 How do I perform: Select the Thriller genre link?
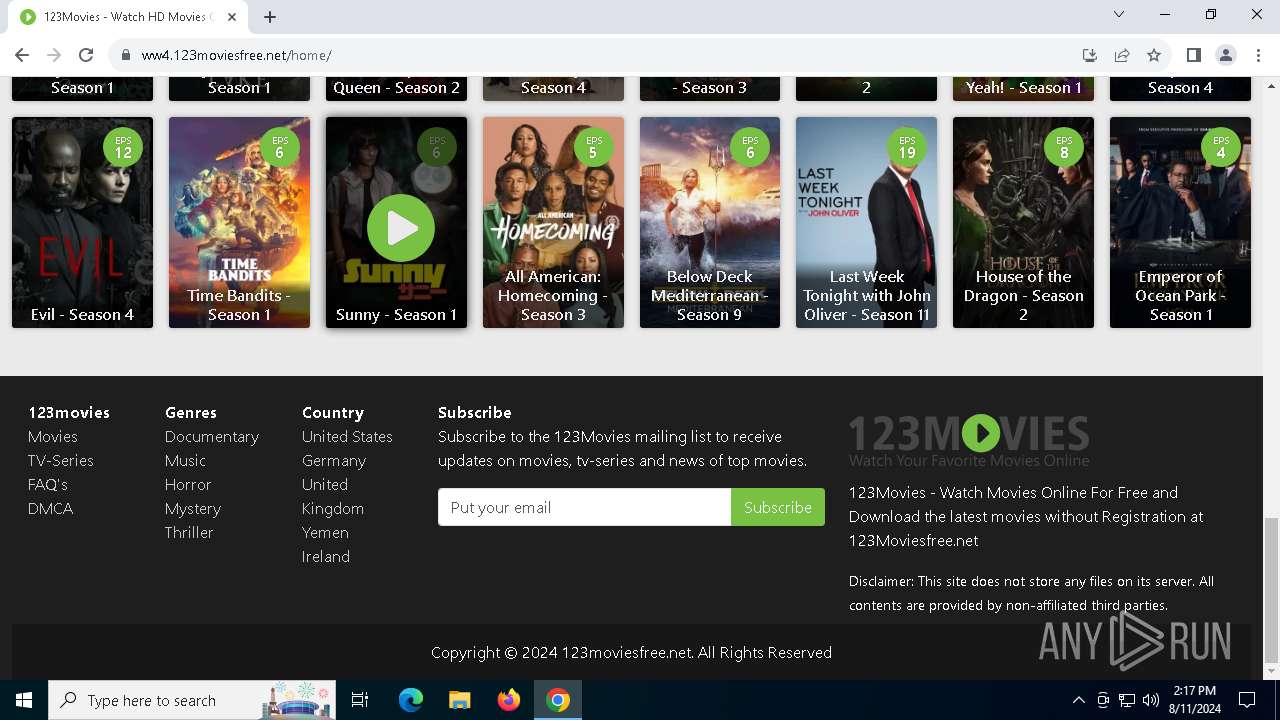click(189, 533)
